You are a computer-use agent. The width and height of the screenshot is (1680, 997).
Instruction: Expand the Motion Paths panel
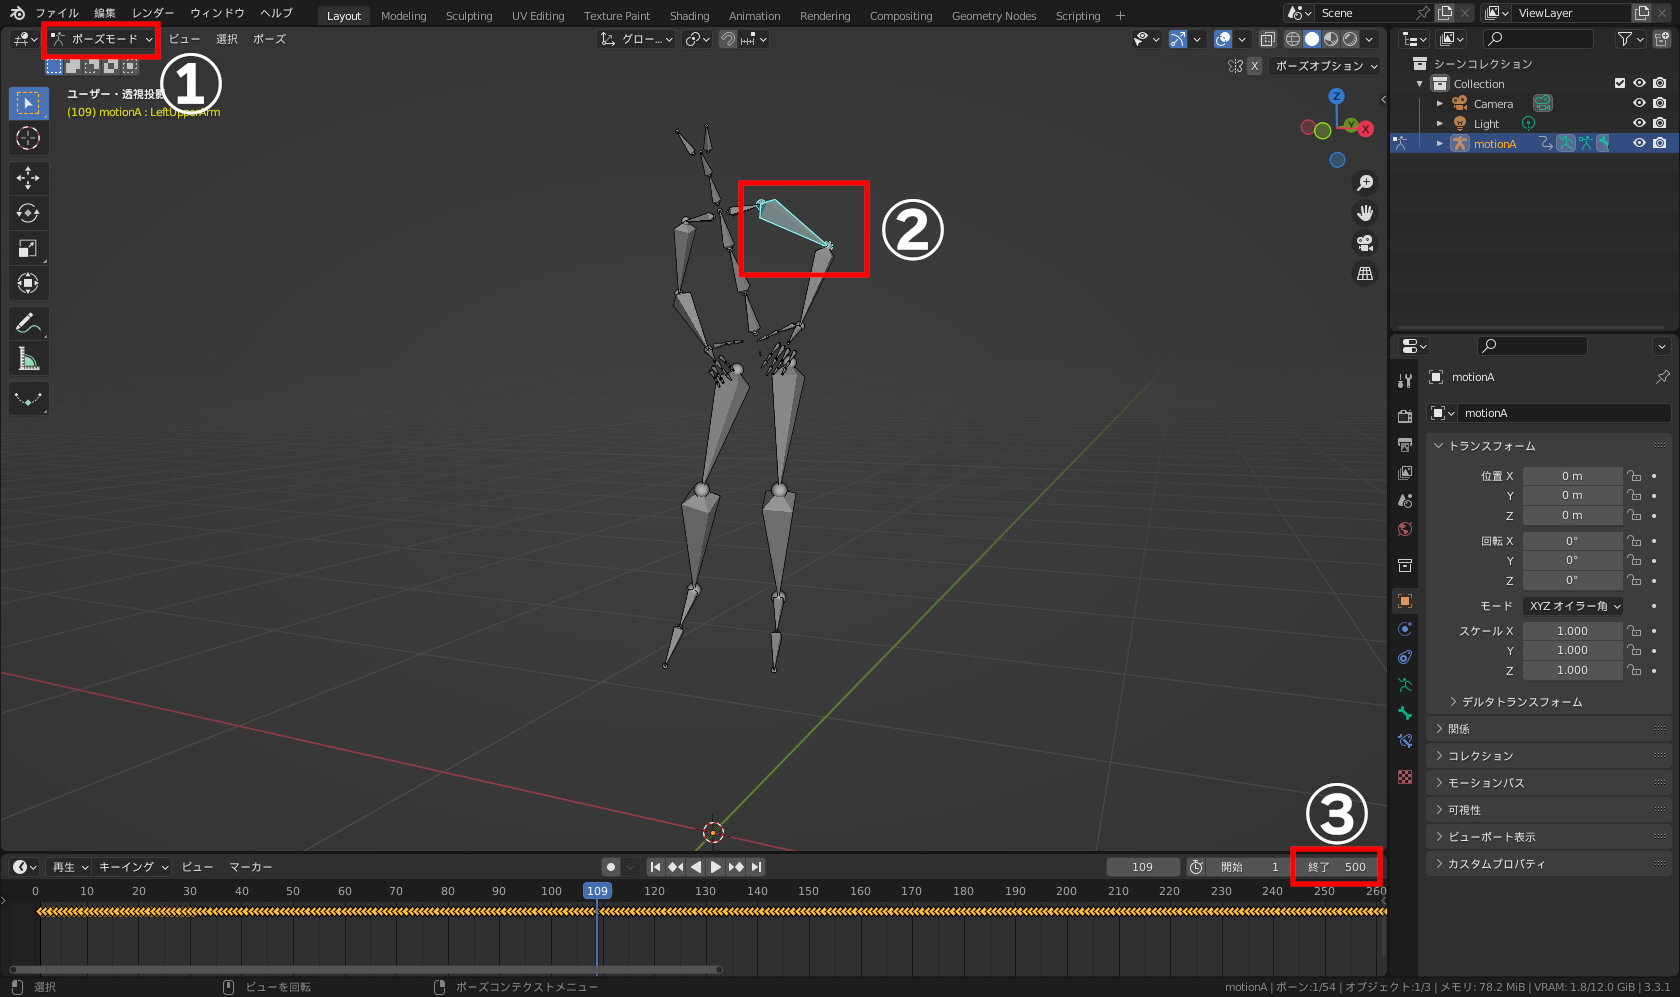pyautogui.click(x=1551, y=783)
